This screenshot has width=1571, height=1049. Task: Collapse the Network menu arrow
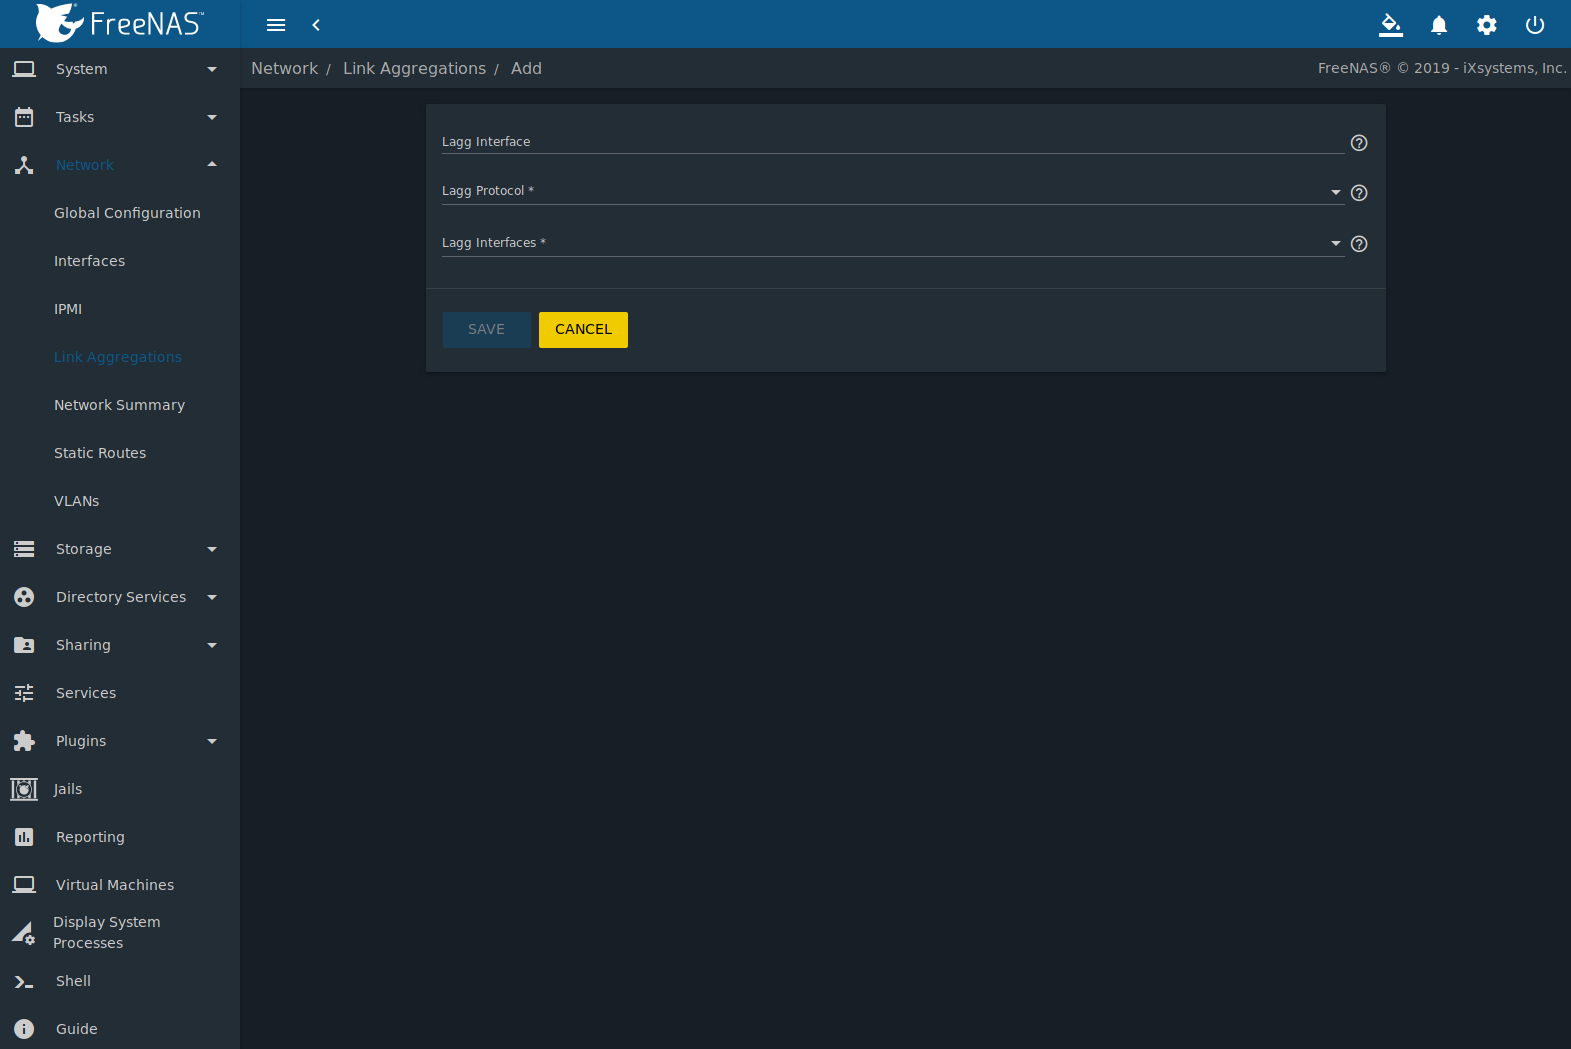point(212,164)
